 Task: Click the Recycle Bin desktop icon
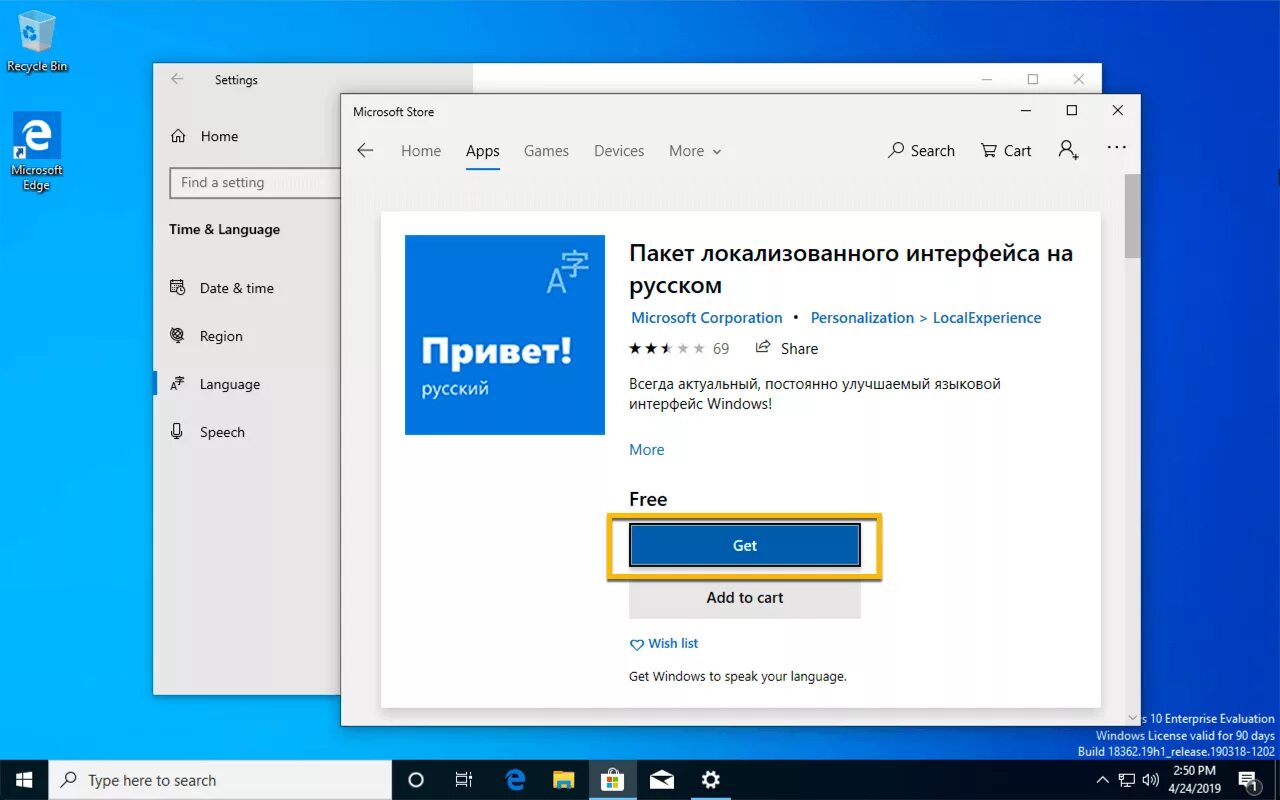tap(37, 42)
